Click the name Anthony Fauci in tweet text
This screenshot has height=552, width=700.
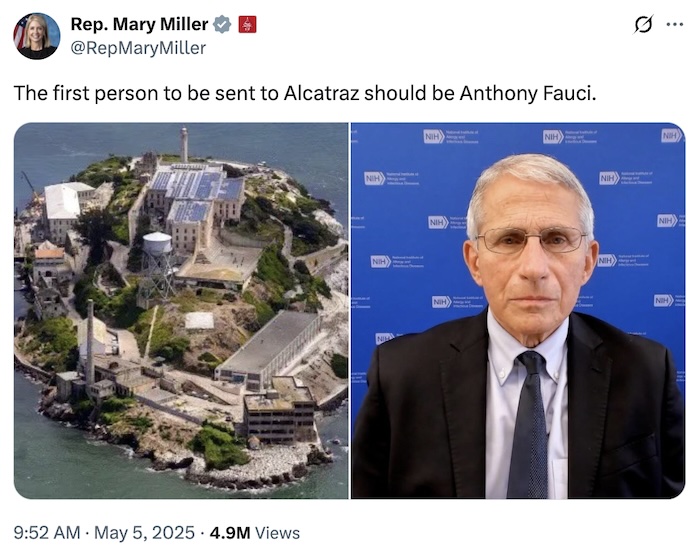pyautogui.click(x=528, y=93)
